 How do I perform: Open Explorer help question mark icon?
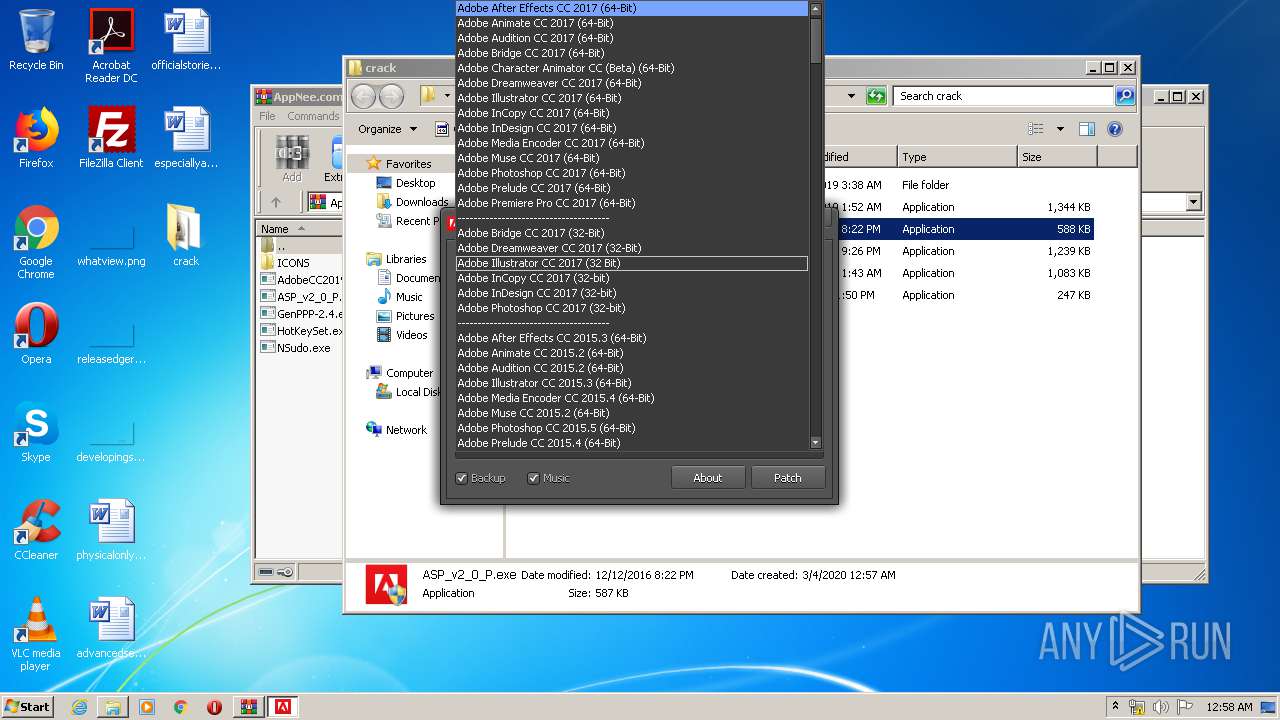pos(1115,129)
